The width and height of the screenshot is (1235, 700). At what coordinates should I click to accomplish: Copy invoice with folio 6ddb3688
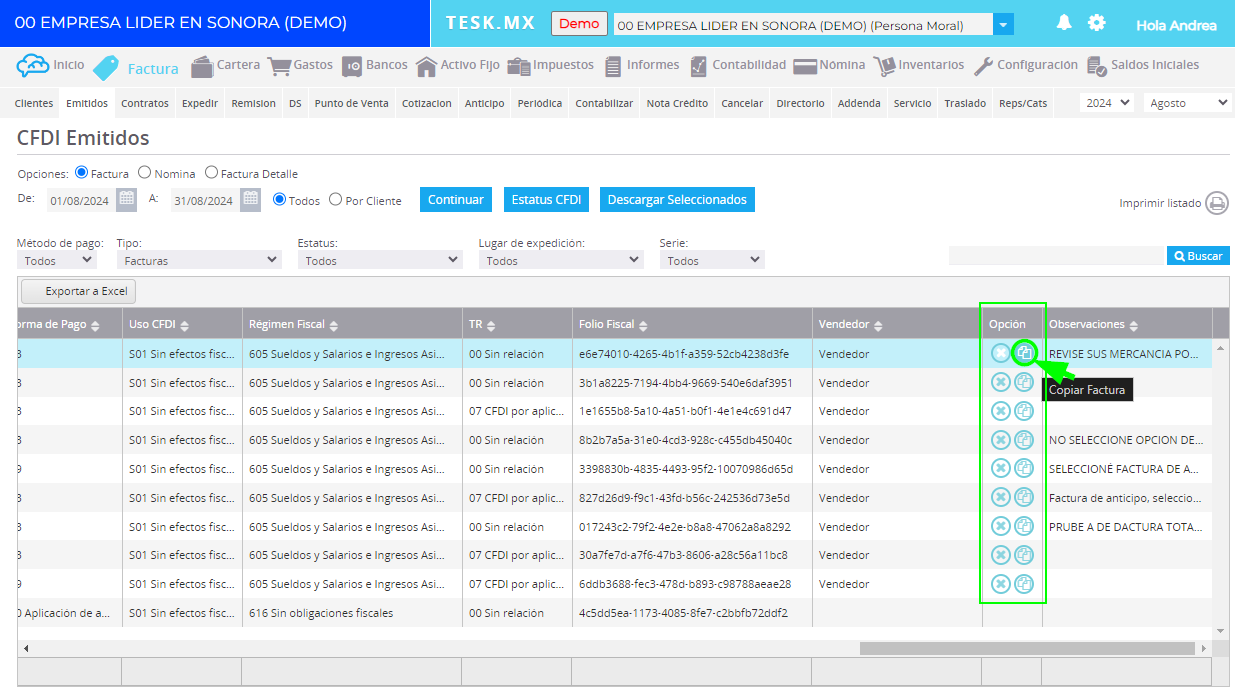1024,583
